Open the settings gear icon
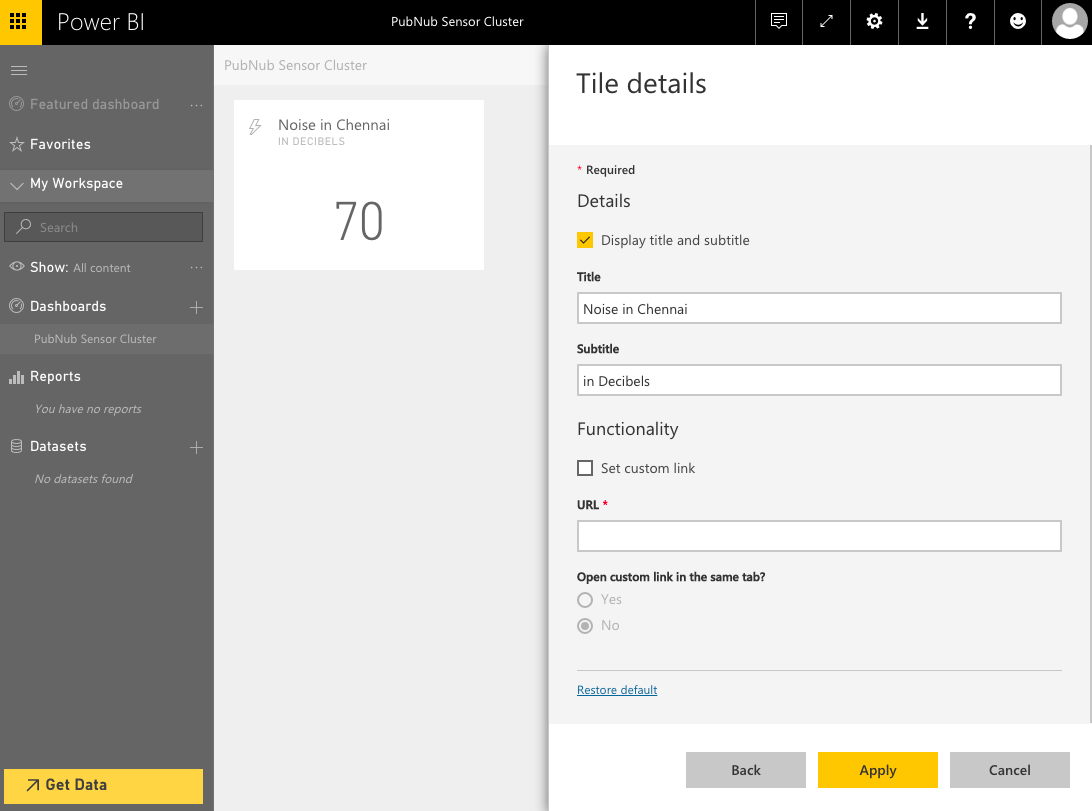 tap(874, 22)
